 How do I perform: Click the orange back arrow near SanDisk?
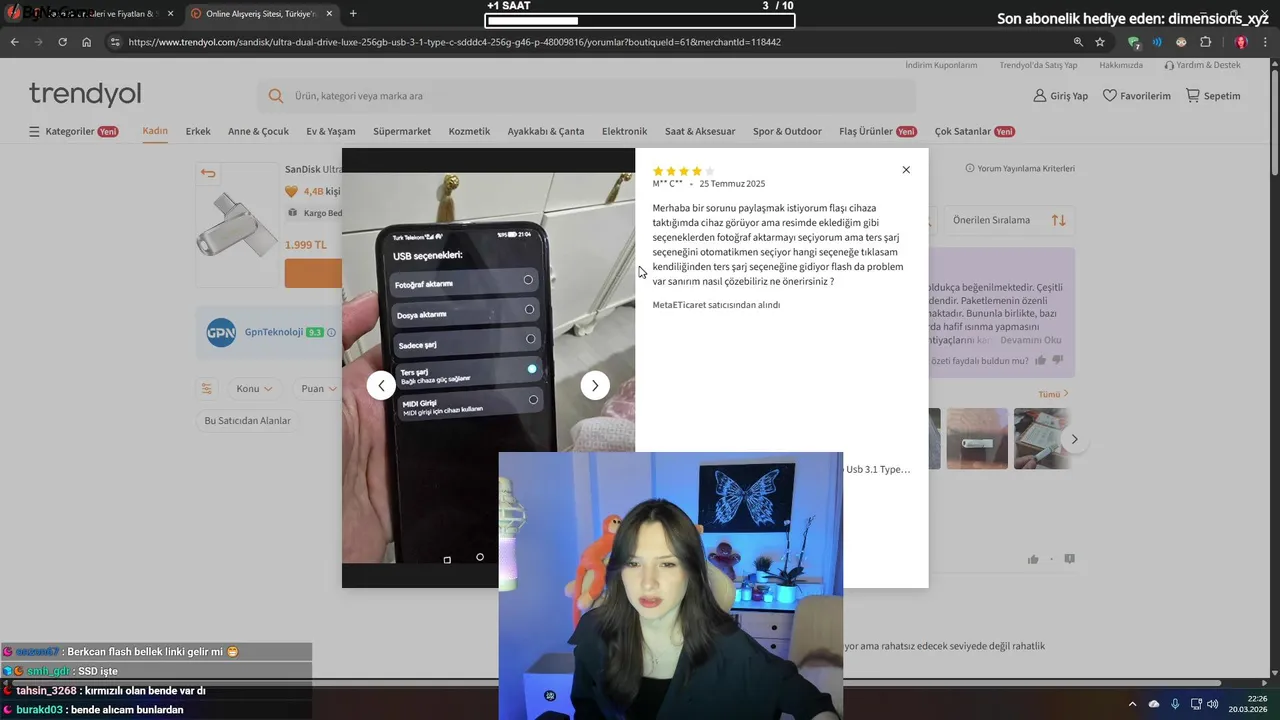click(208, 173)
